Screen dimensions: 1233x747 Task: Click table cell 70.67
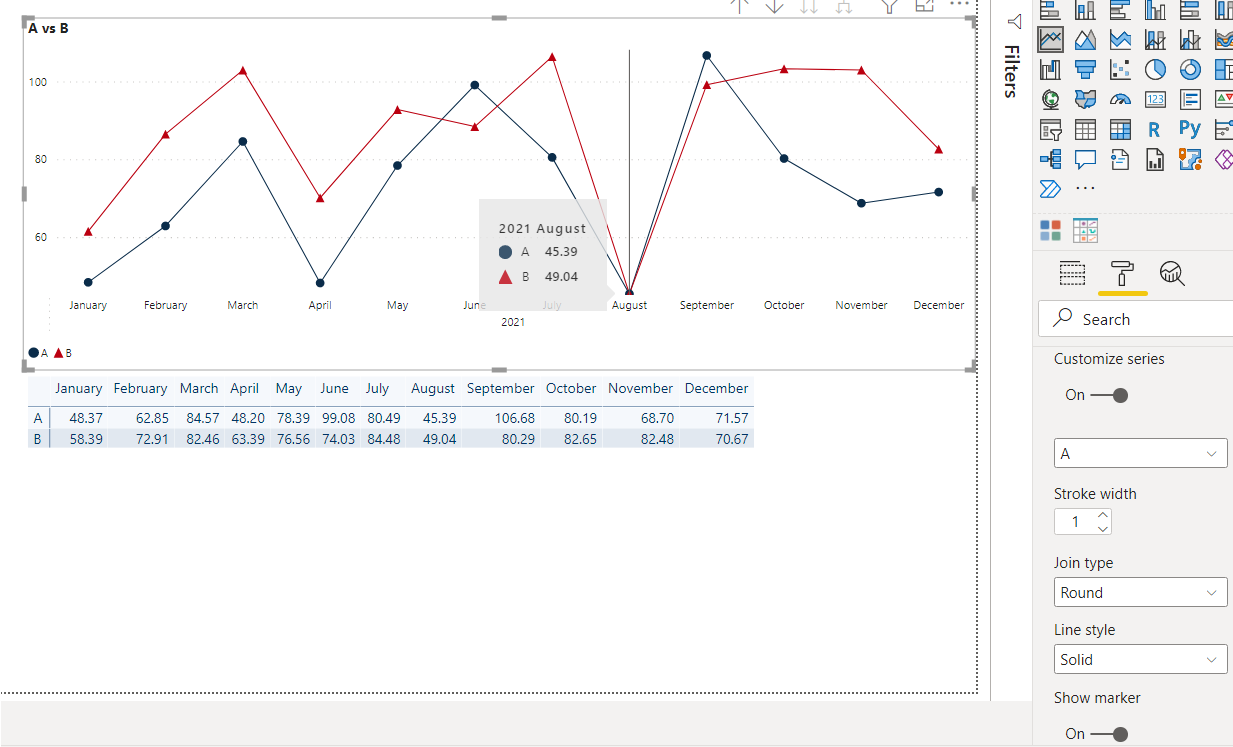coord(732,439)
